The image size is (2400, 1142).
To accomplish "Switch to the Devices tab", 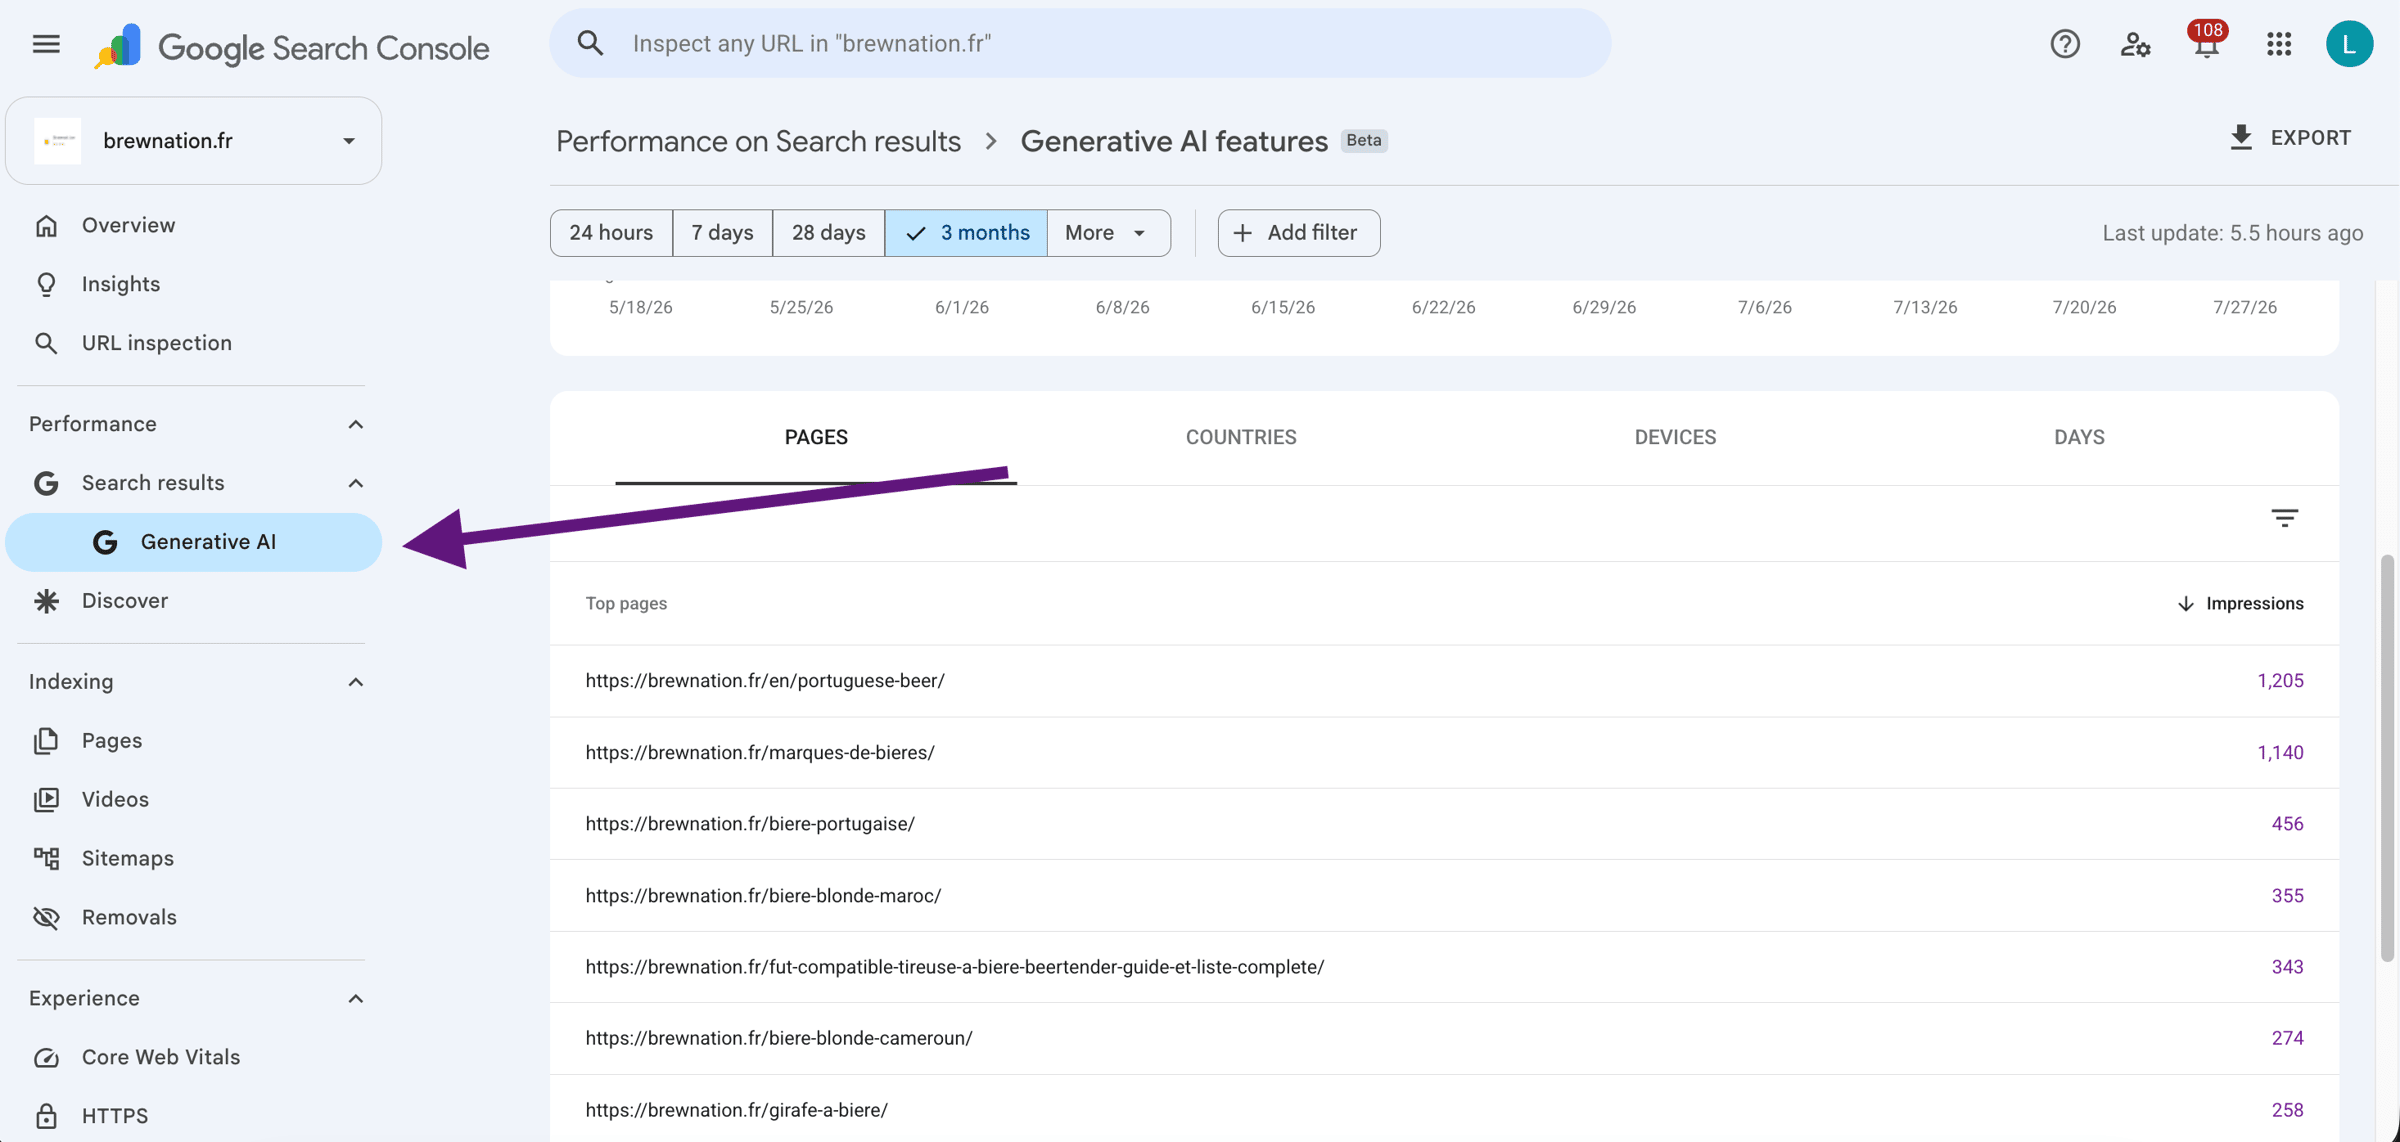I will pyautogui.click(x=1675, y=438).
